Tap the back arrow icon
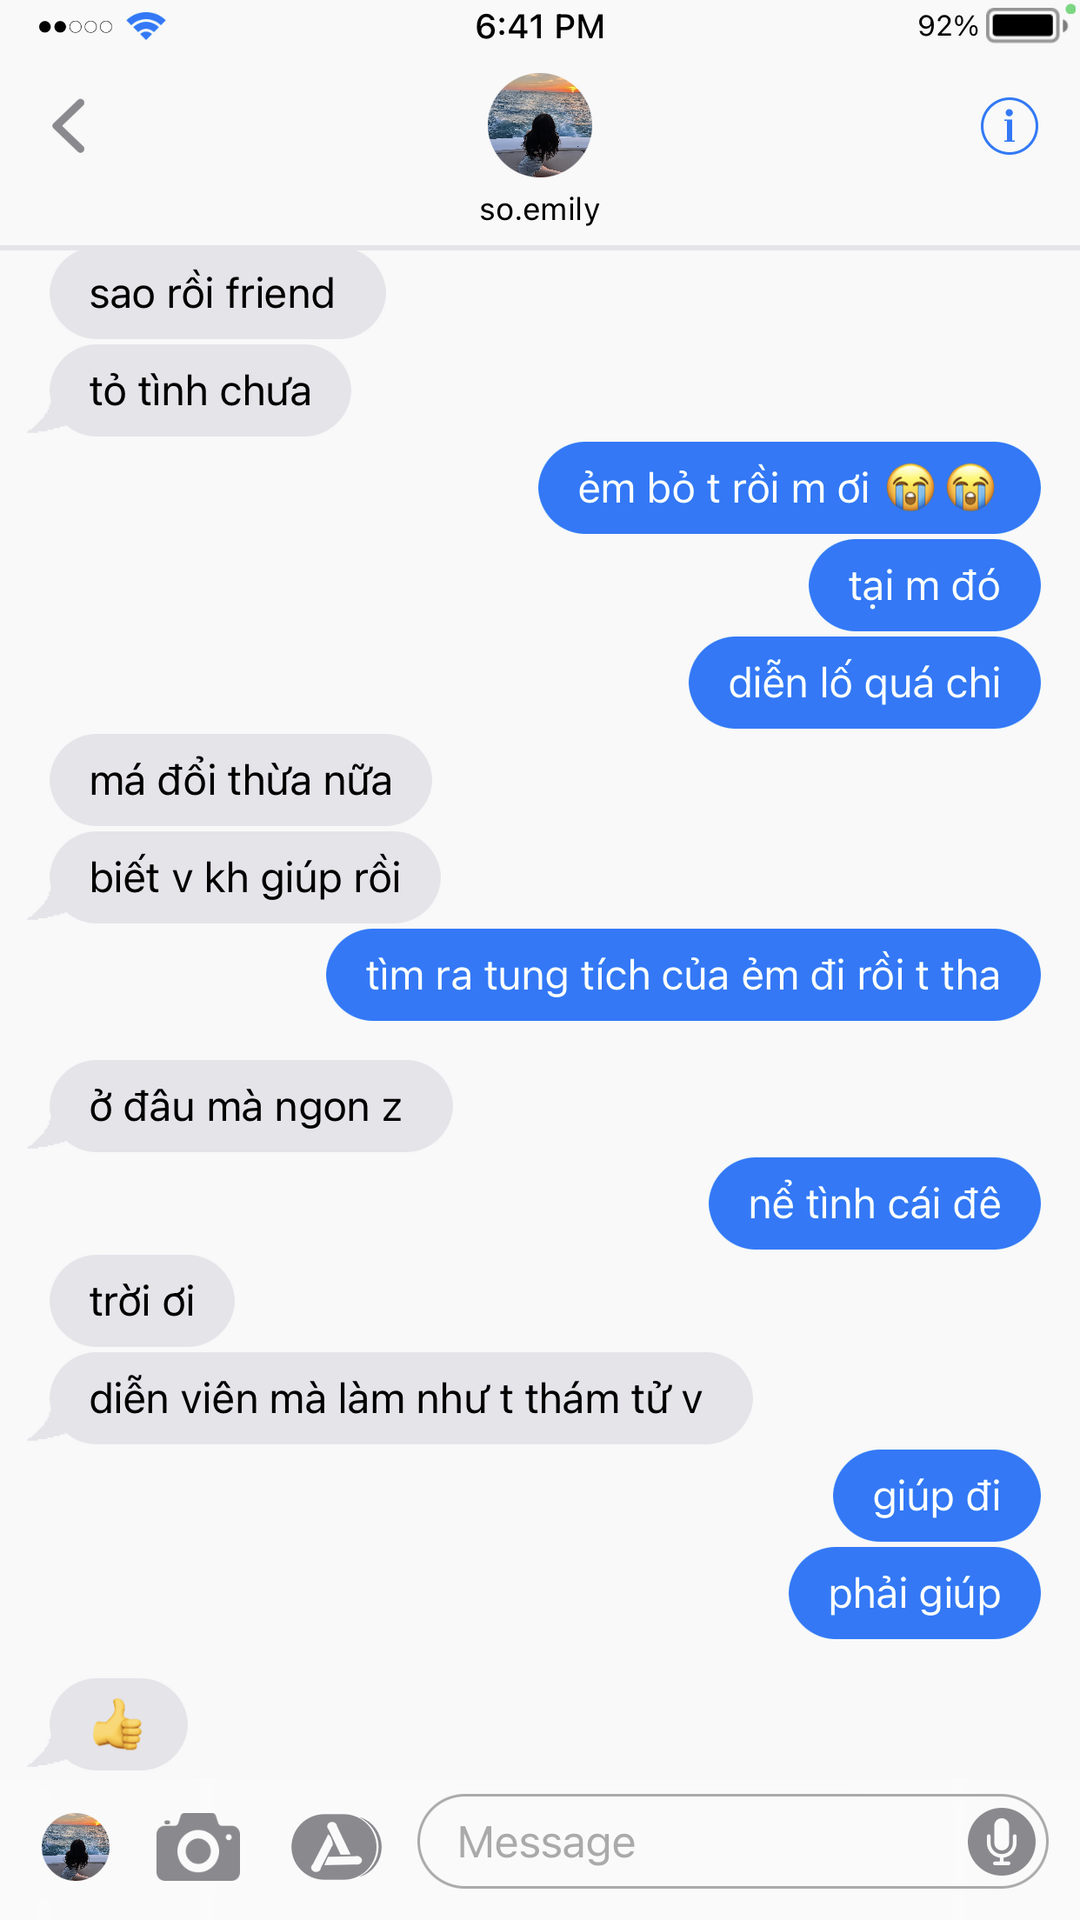The image size is (1080, 1920). coord(69,126)
